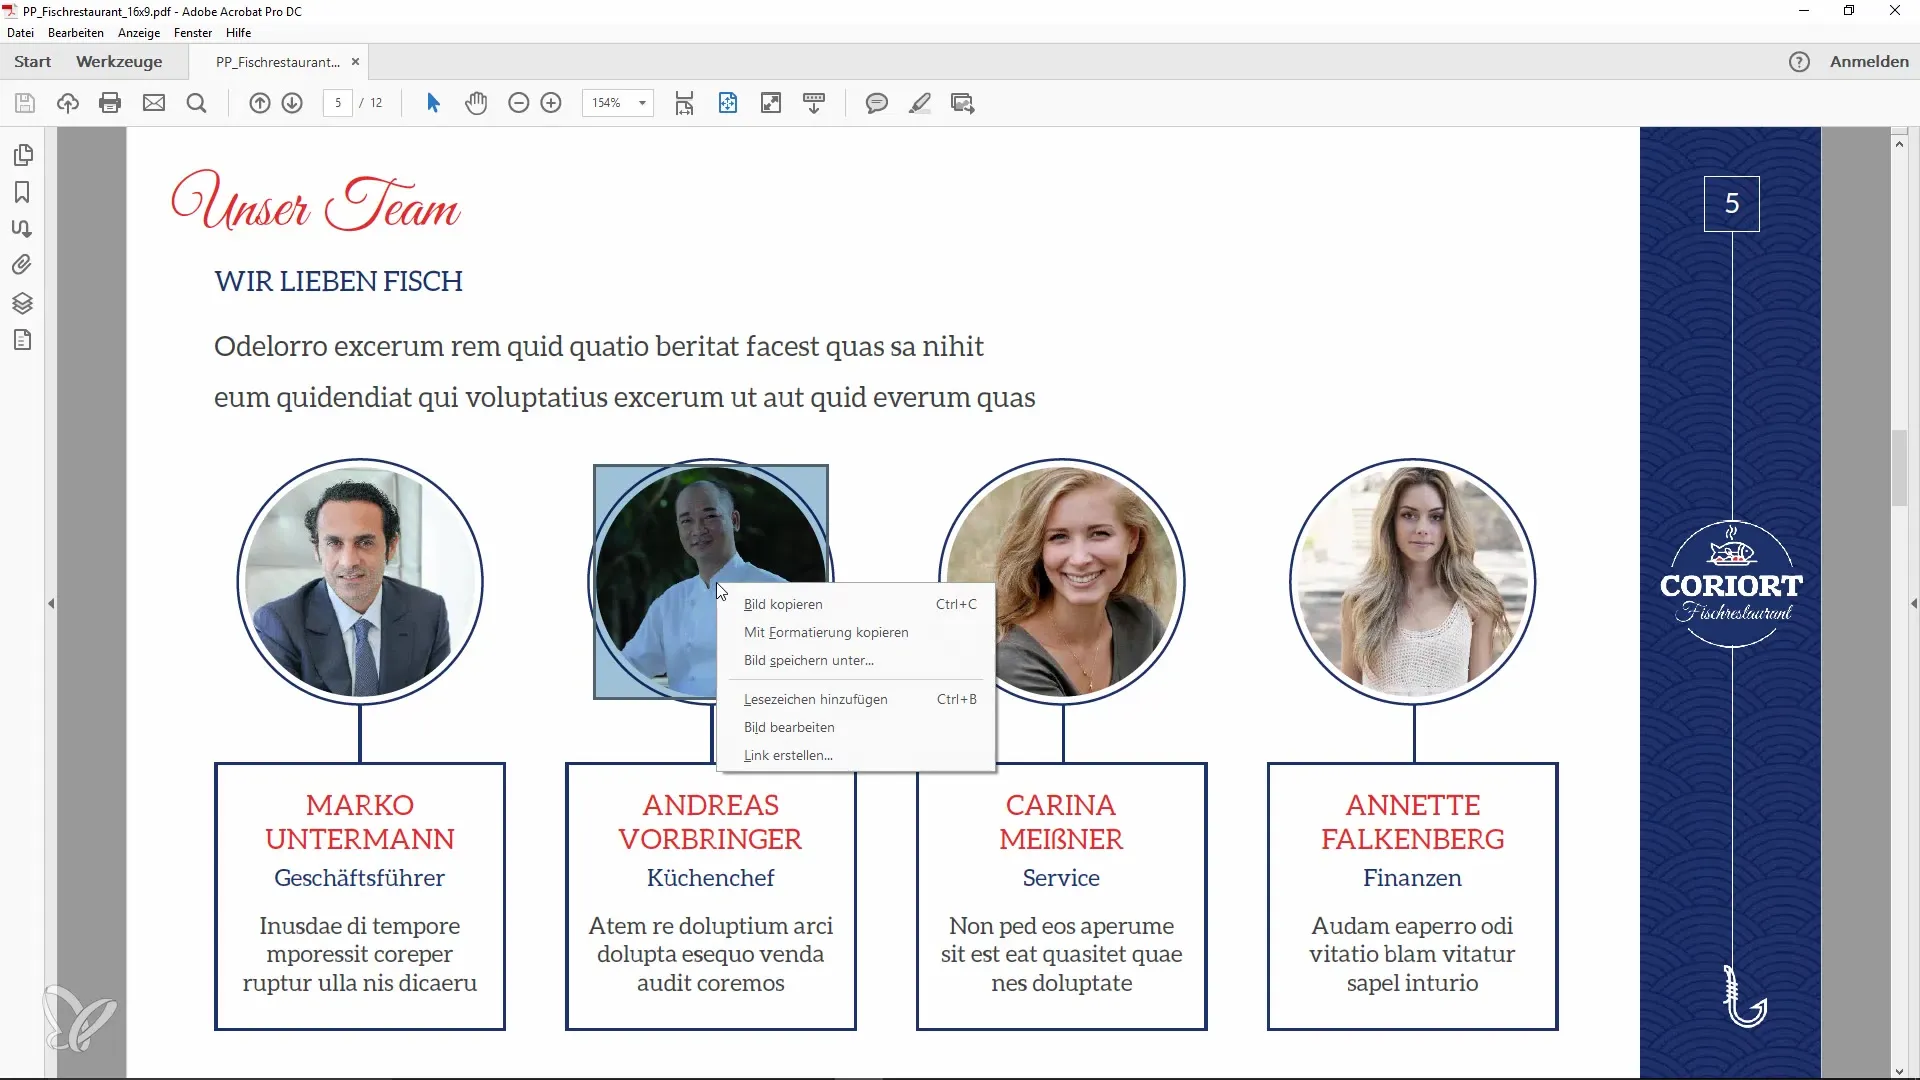1920x1080 pixels.
Task: Click the cloud upload icon
Action: (x=68, y=103)
